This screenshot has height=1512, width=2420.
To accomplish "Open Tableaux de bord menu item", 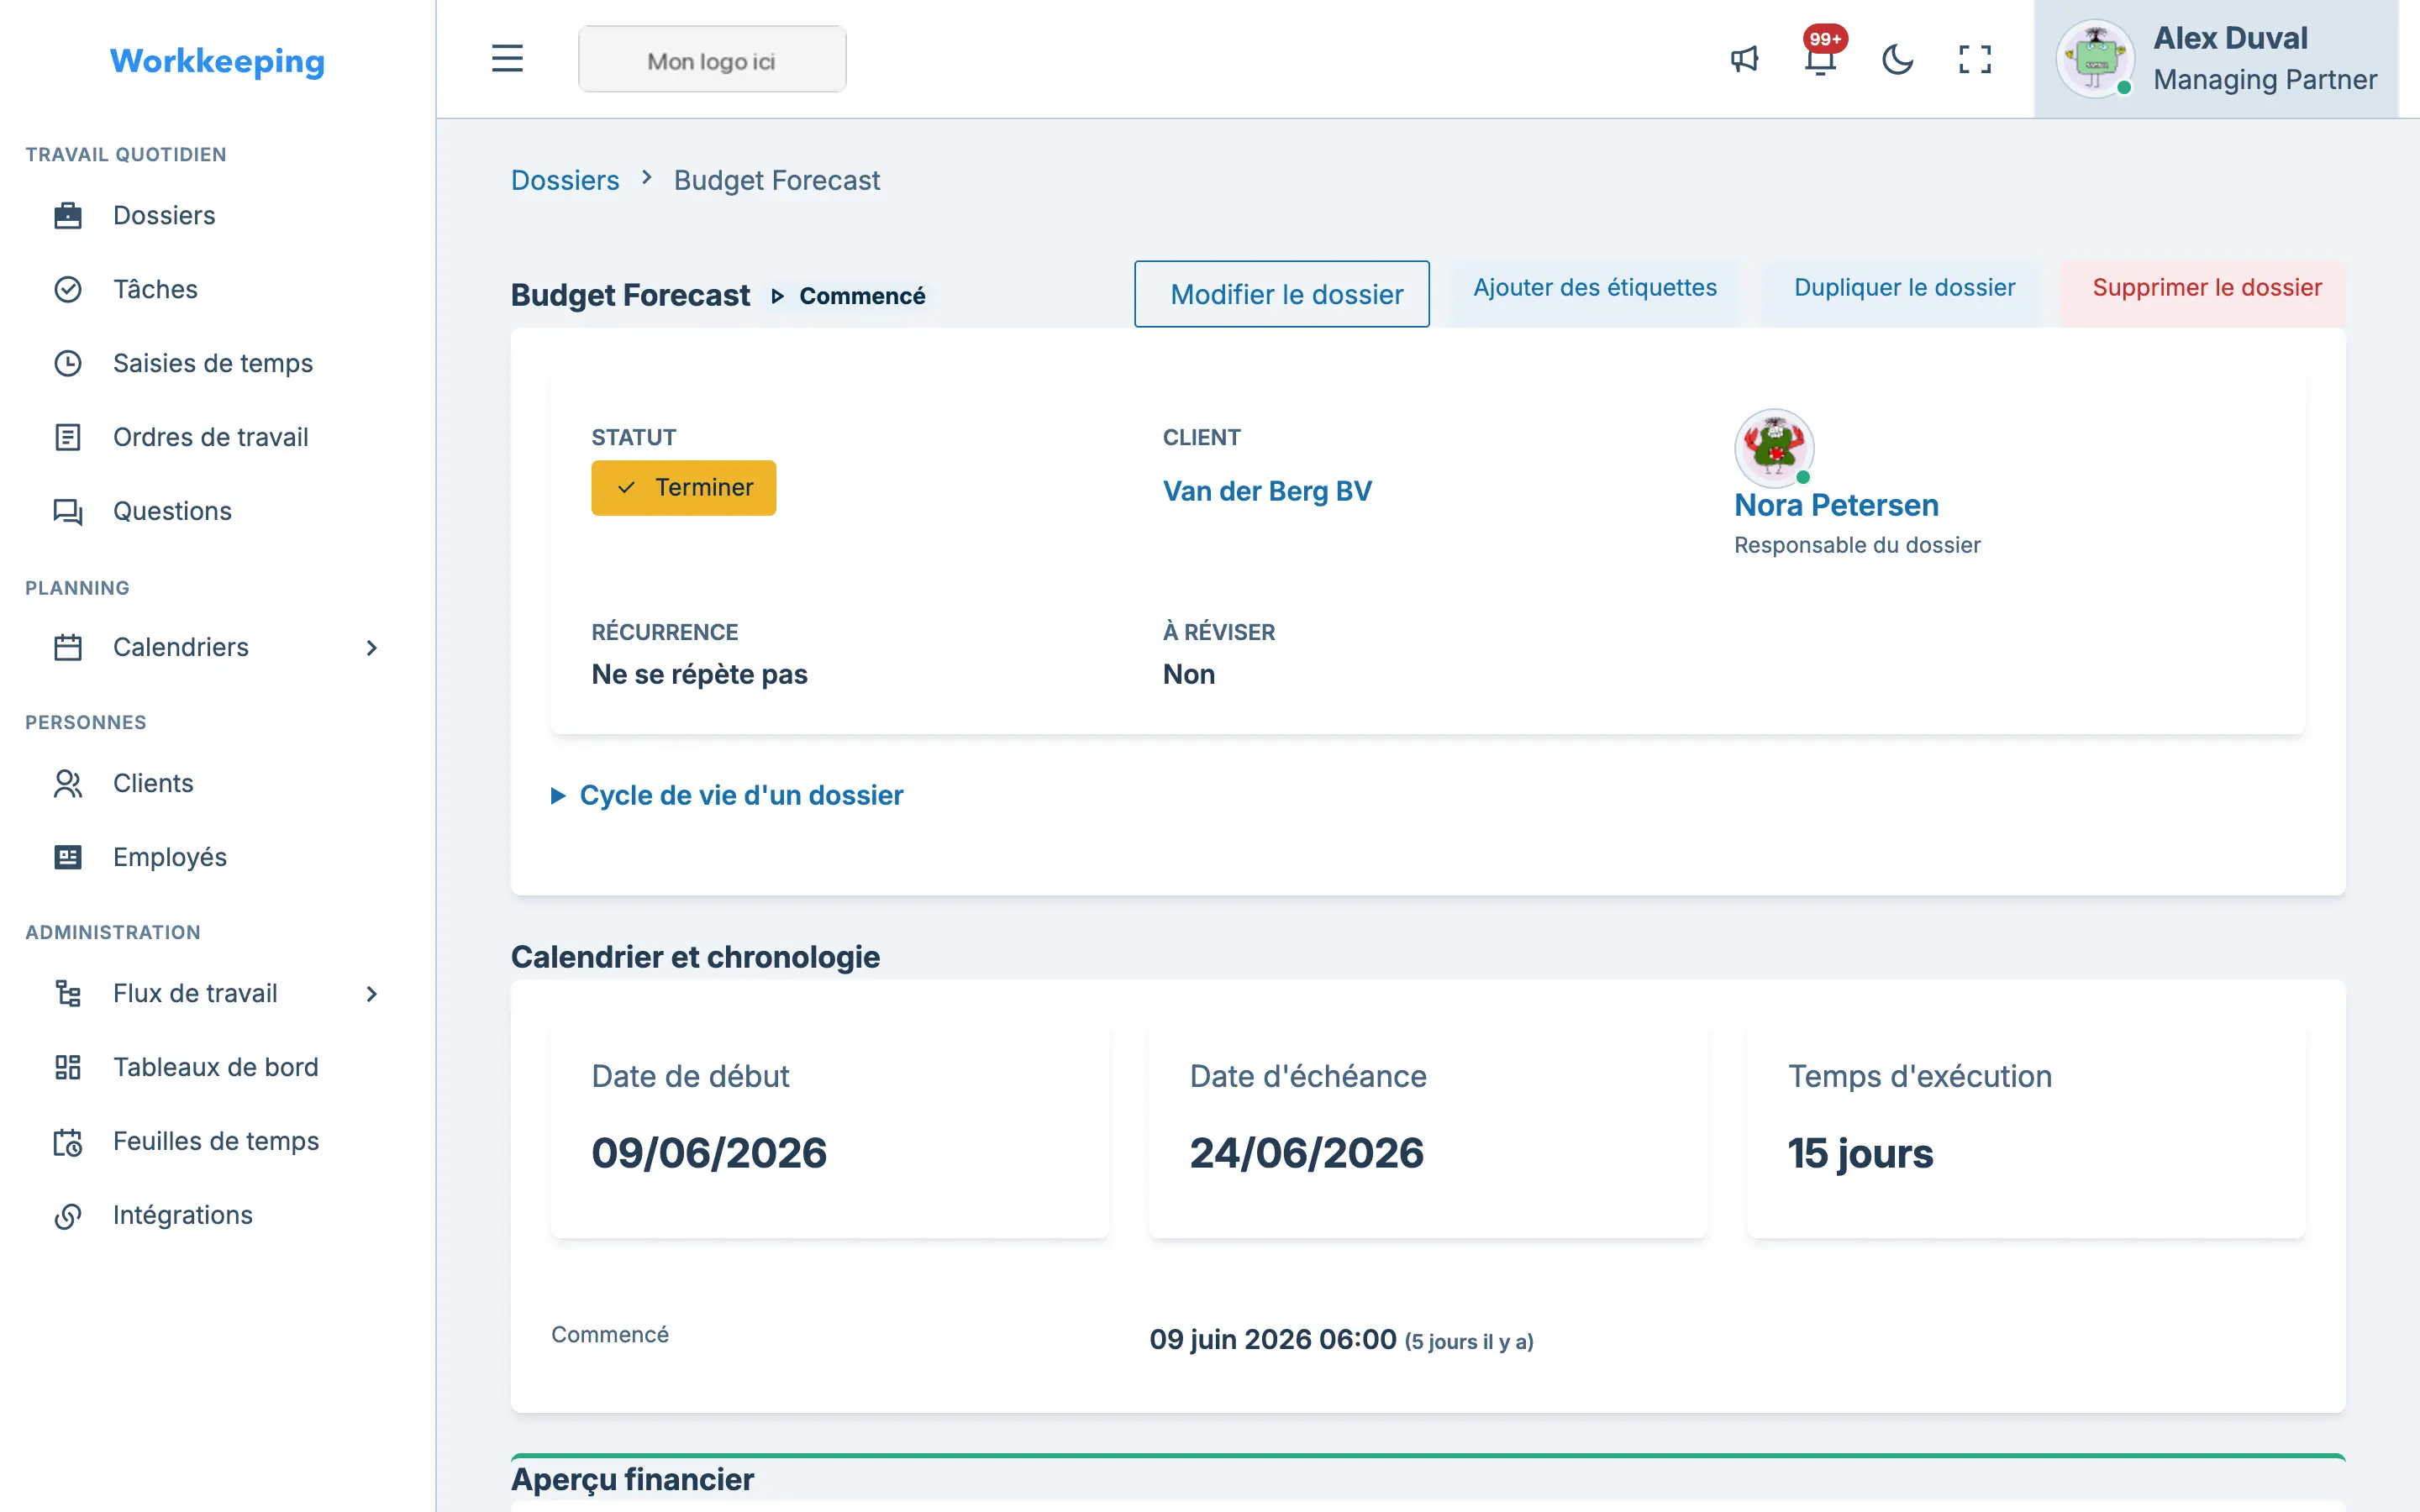I will [x=217, y=1067].
